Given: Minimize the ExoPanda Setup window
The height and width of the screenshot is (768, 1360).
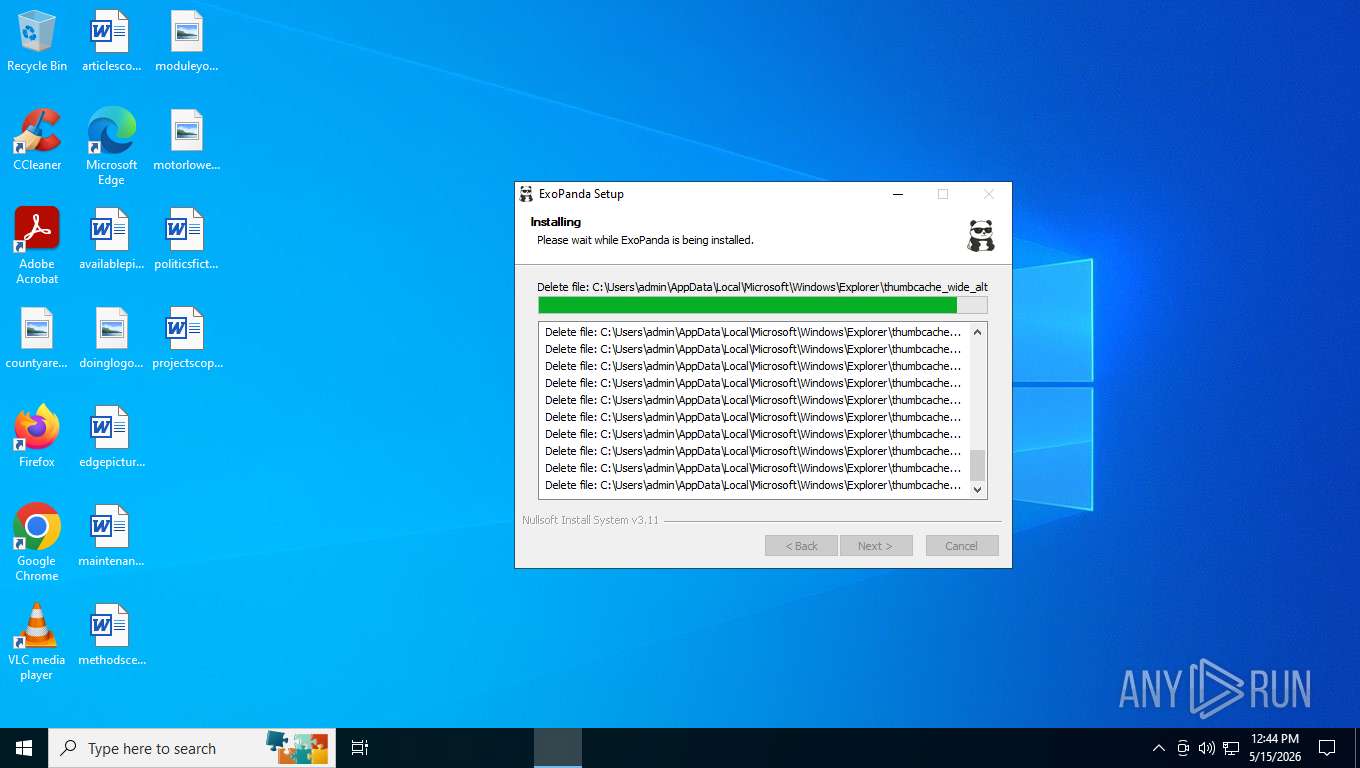Looking at the screenshot, I should [897, 194].
